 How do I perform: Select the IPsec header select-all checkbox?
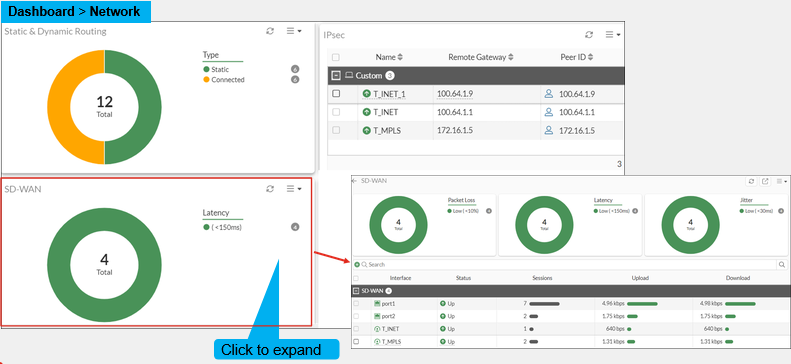pyautogui.click(x=336, y=57)
